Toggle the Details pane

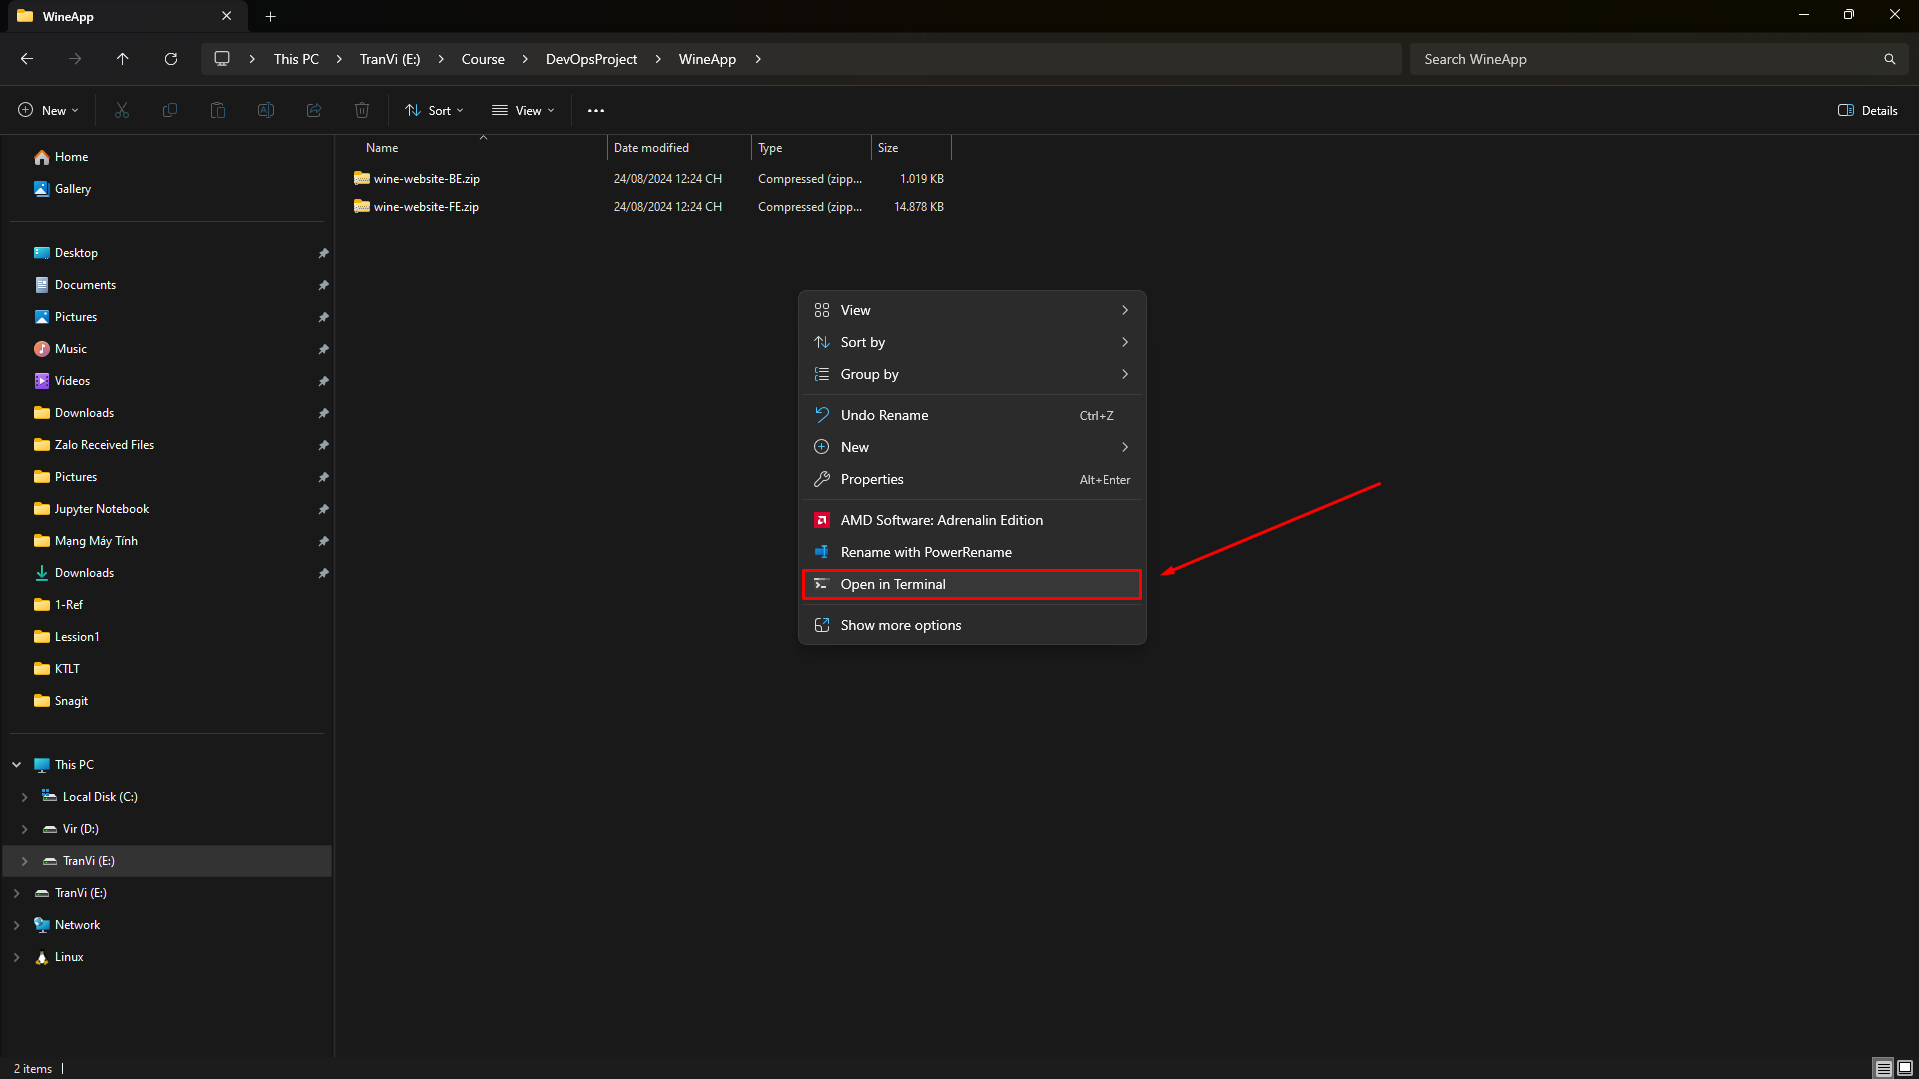[x=1868, y=110]
